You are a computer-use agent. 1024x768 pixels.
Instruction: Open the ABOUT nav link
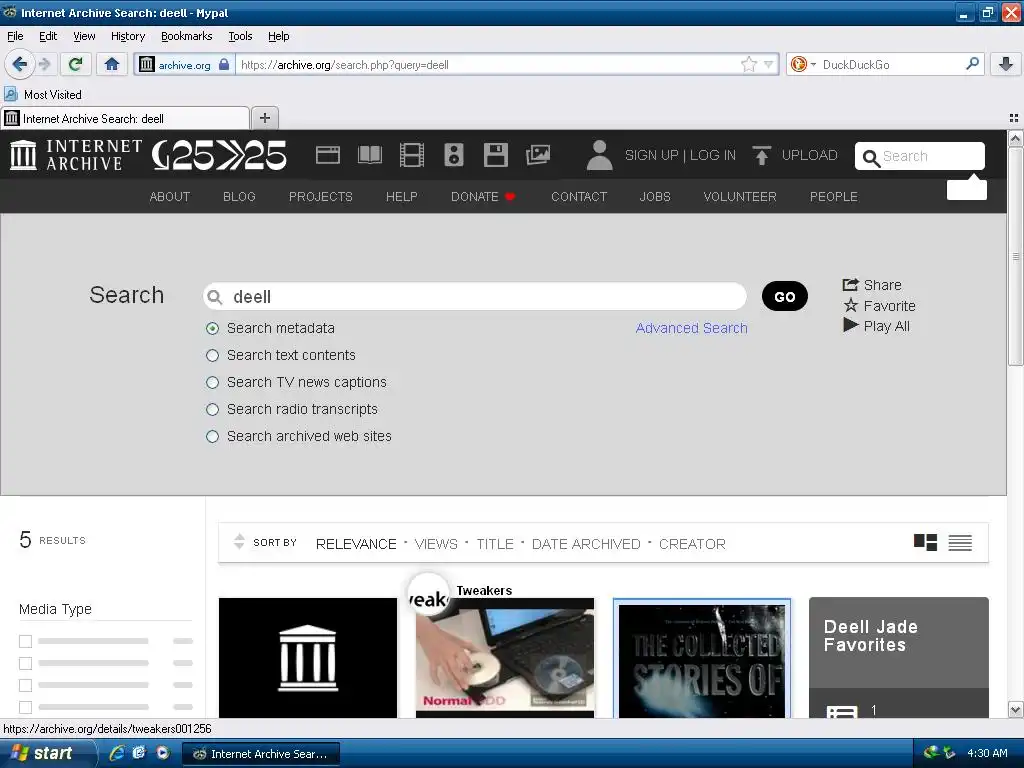pos(170,197)
